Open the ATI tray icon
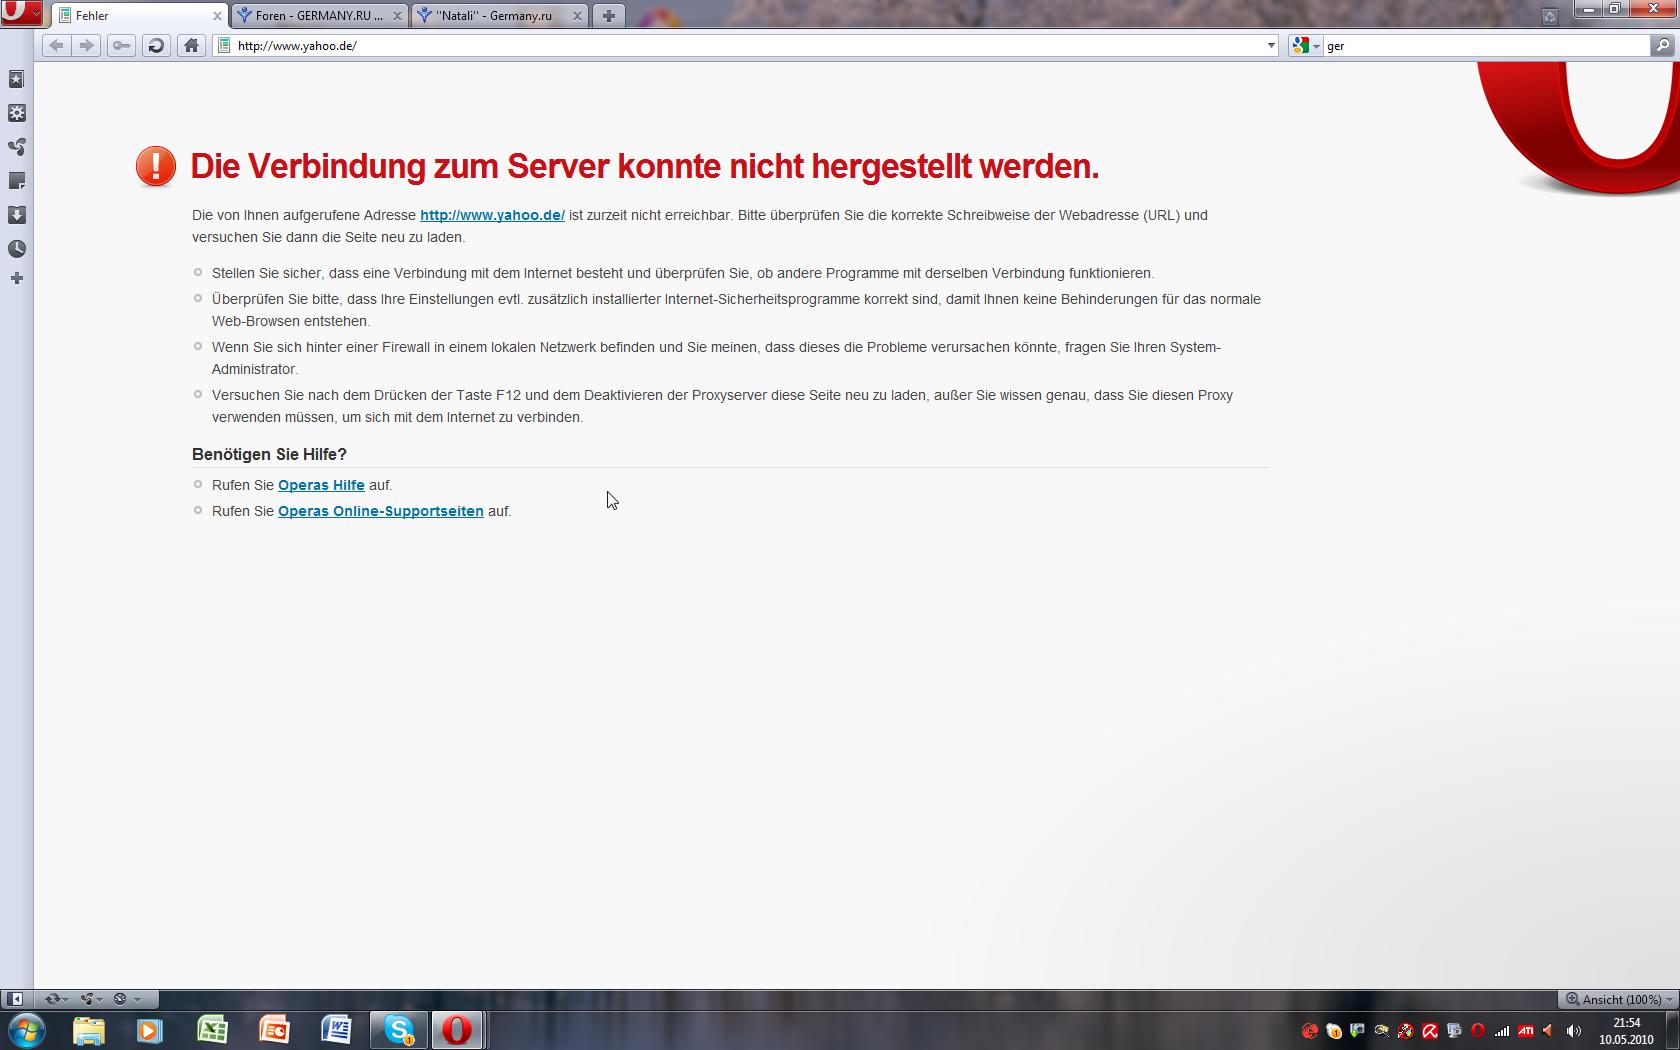1680x1050 pixels. pyautogui.click(x=1526, y=1031)
